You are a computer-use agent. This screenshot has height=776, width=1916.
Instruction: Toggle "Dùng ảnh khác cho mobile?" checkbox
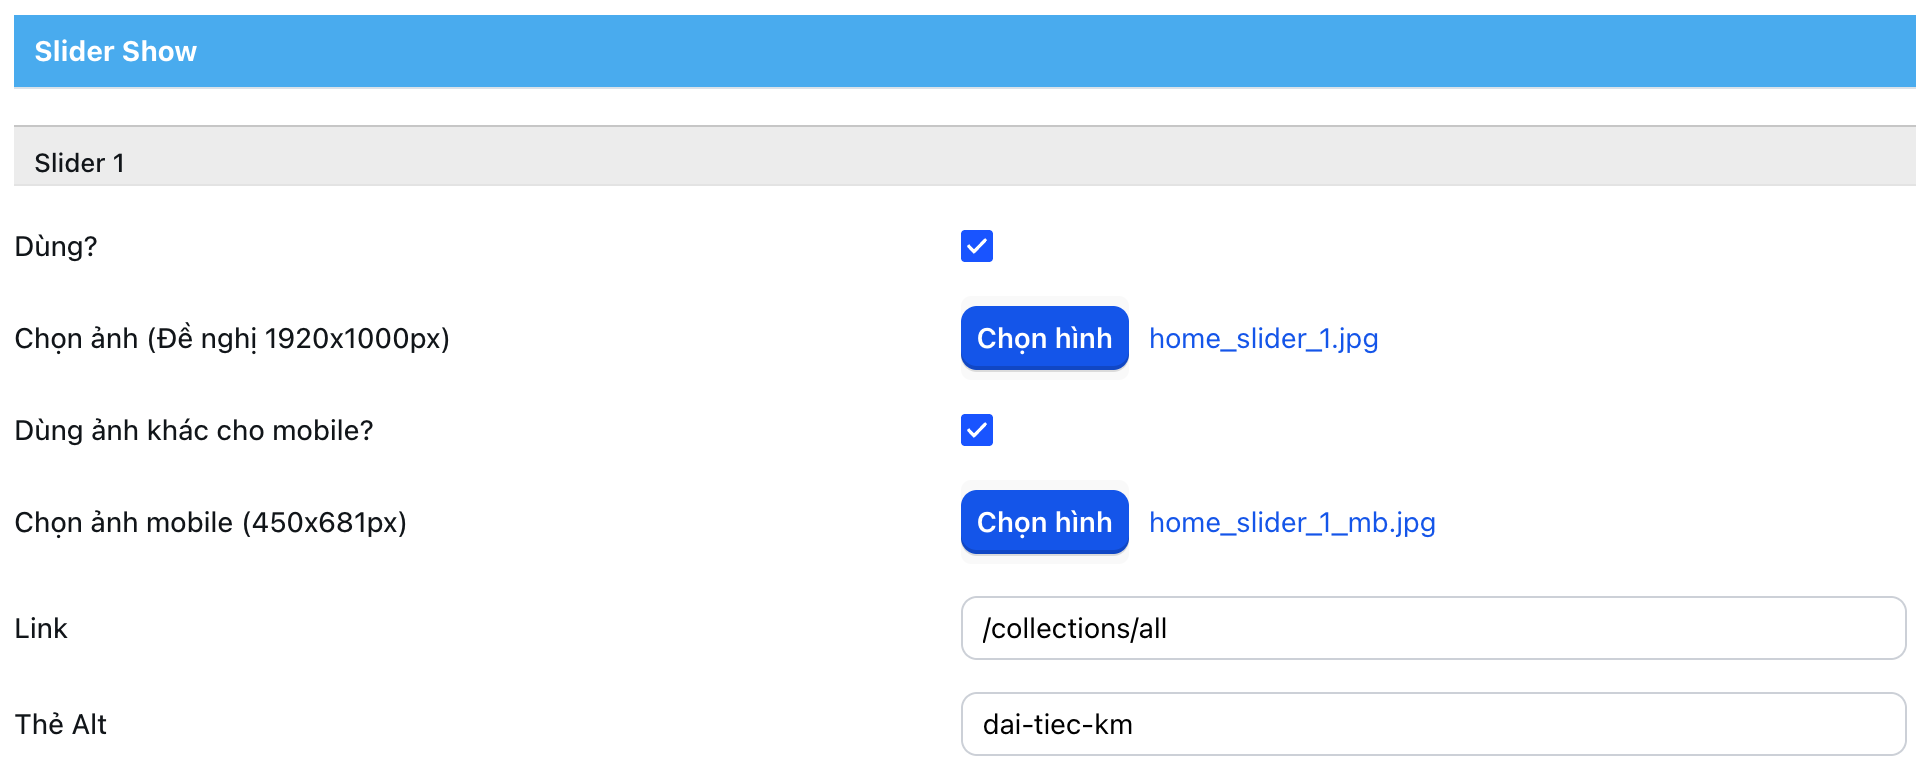[976, 430]
